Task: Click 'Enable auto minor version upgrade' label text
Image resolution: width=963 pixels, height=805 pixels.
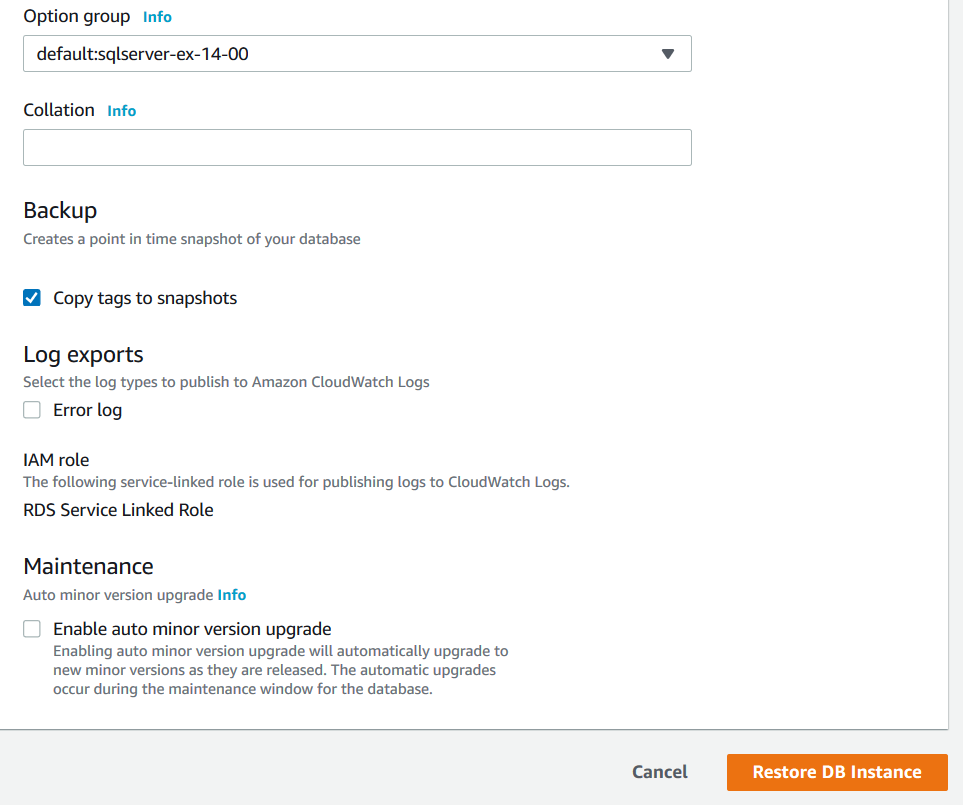Action: tap(192, 629)
